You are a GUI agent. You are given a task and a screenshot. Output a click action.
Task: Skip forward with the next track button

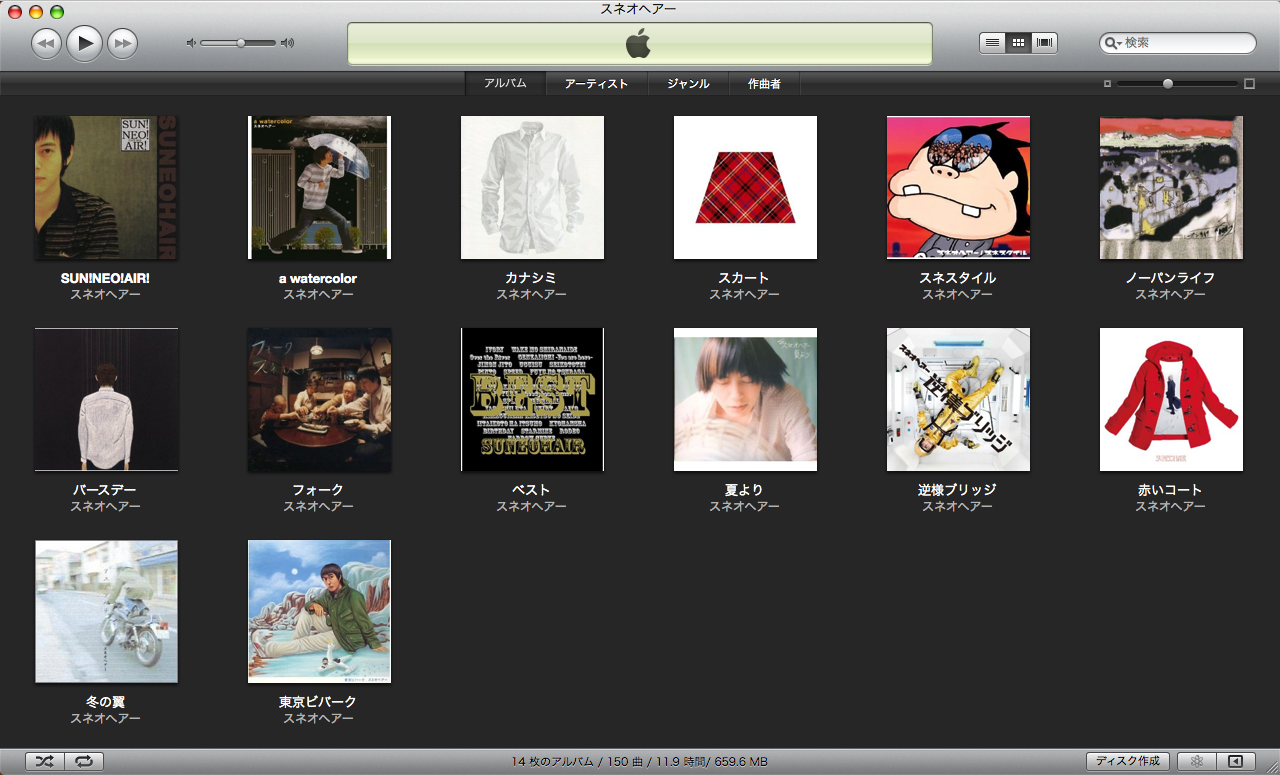click(x=122, y=43)
